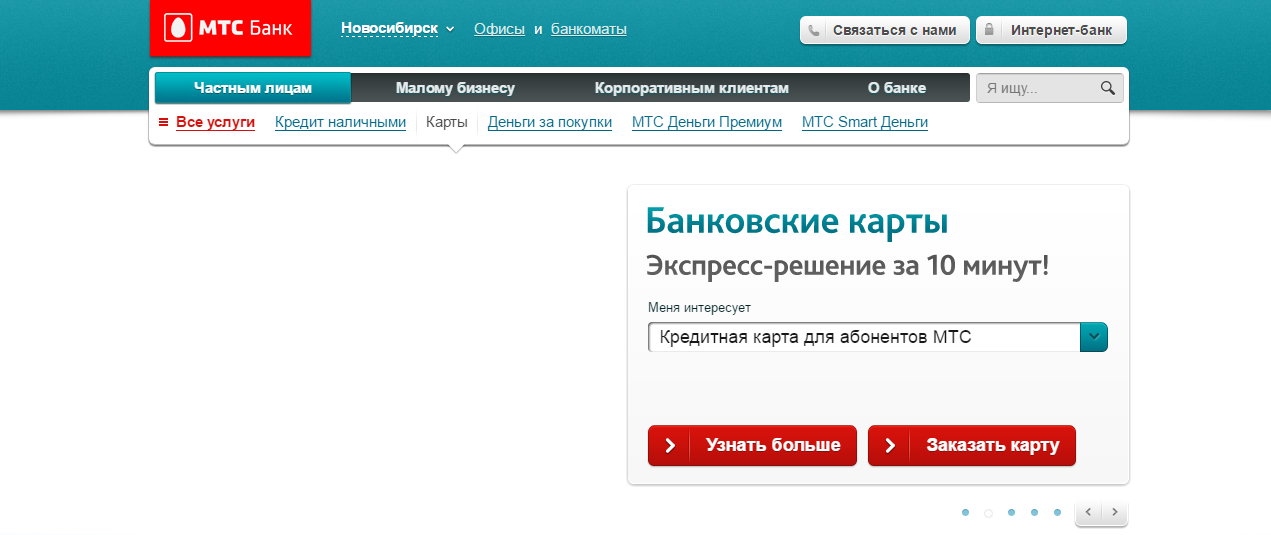Click the search magnifier icon

tap(1108, 88)
